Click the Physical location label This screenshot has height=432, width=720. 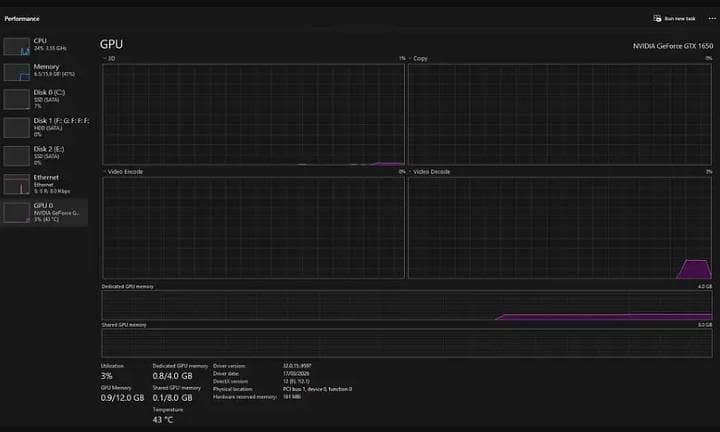click(233, 389)
